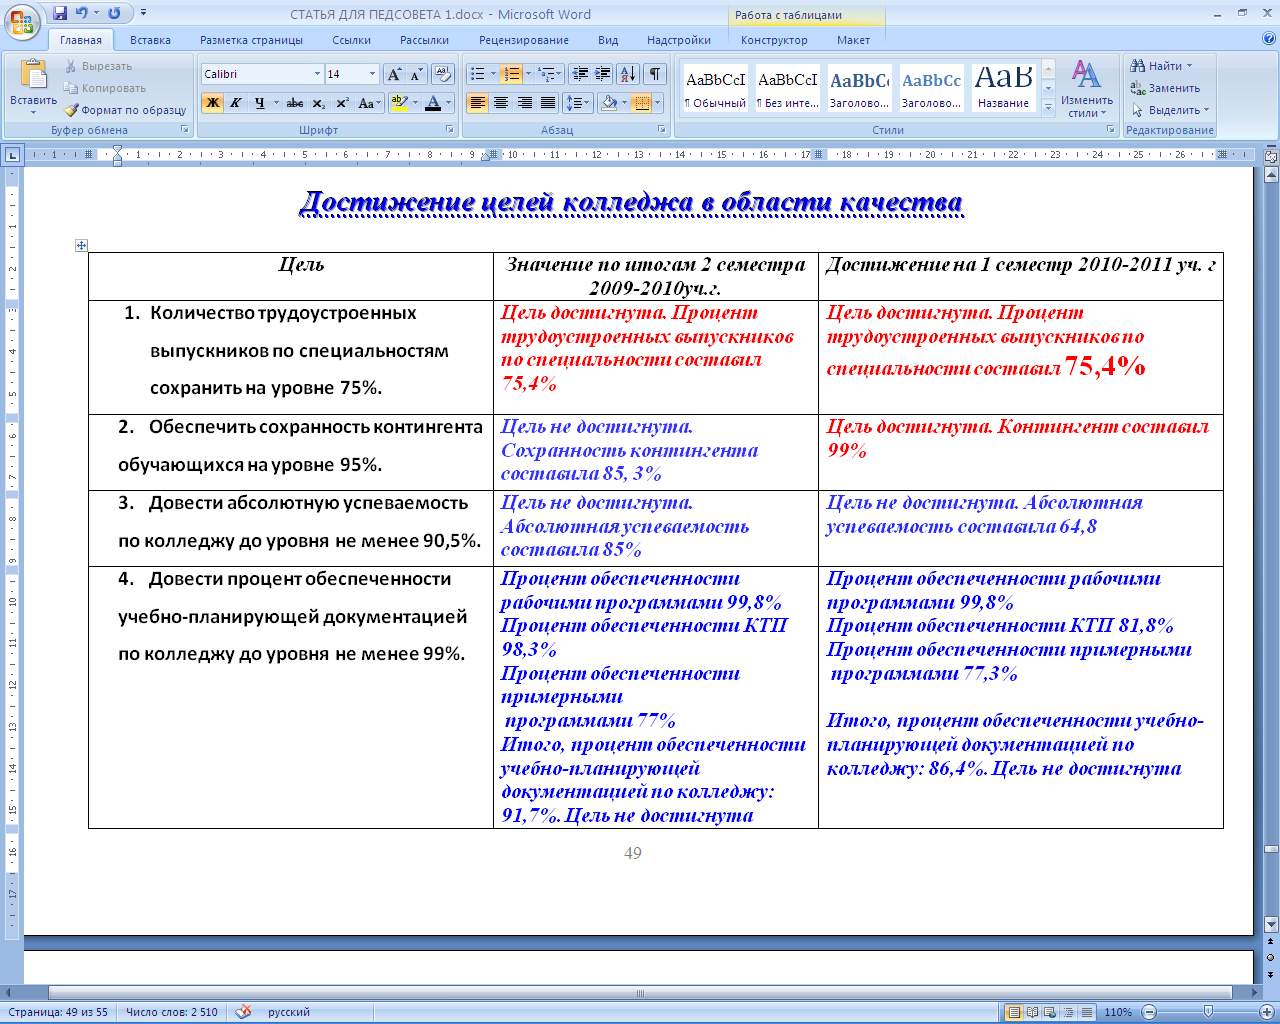
Task: Switch to Ссылки tab
Action: pos(352,40)
